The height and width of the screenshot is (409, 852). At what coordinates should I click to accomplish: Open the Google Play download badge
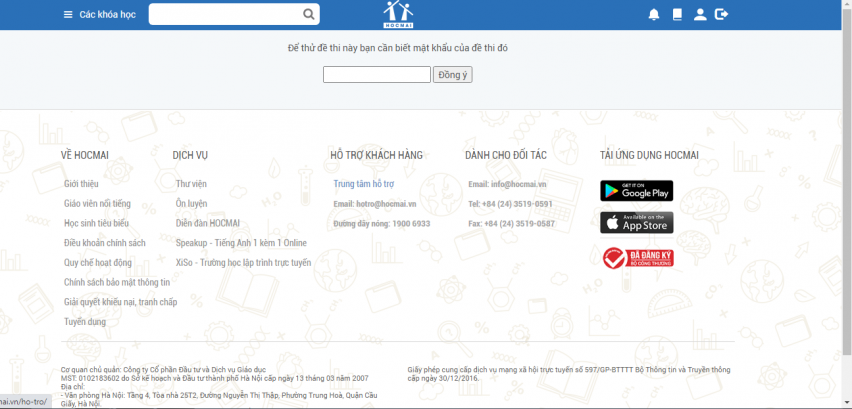tap(636, 190)
